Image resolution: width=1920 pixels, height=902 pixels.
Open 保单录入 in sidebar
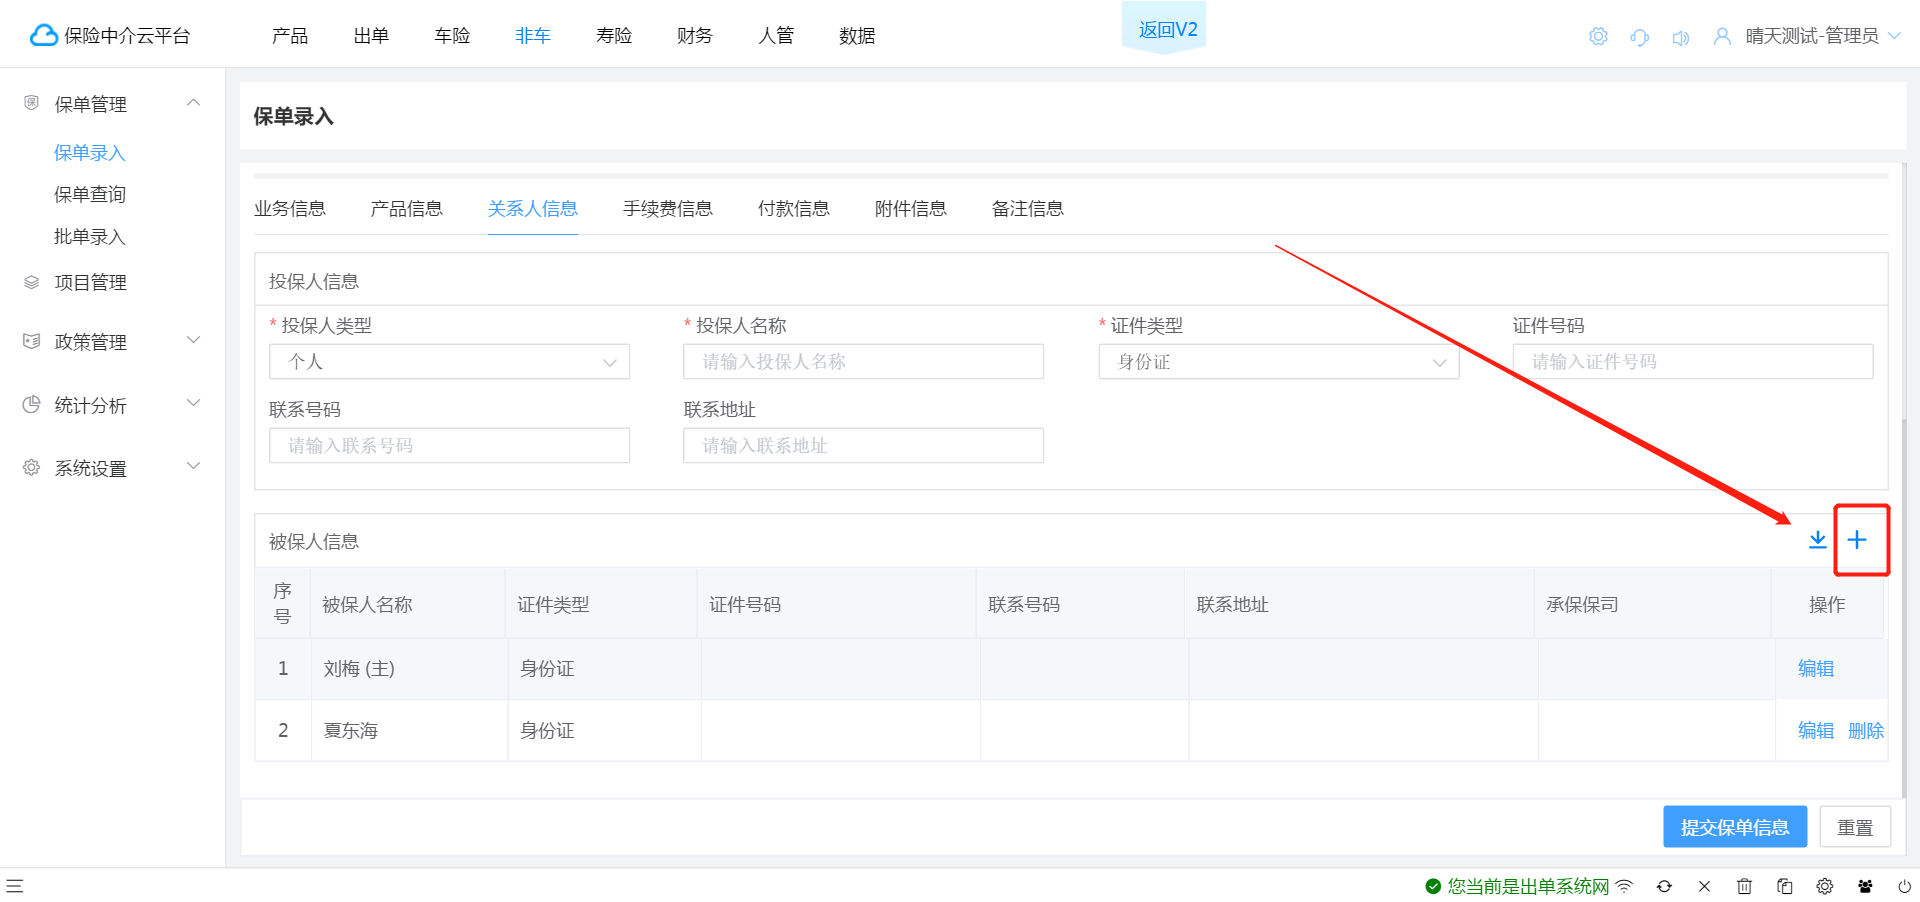point(90,152)
